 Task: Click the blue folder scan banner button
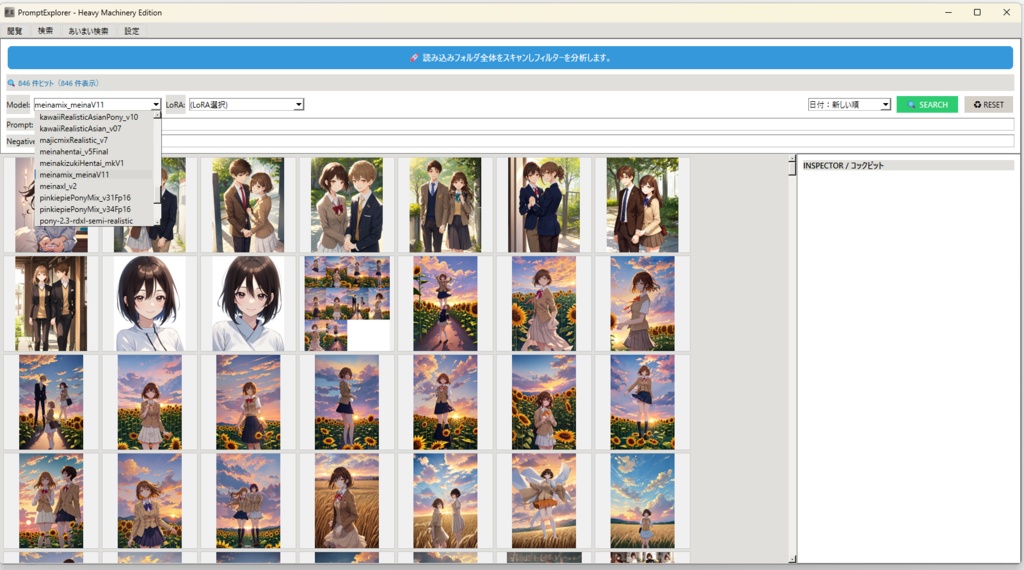point(510,57)
